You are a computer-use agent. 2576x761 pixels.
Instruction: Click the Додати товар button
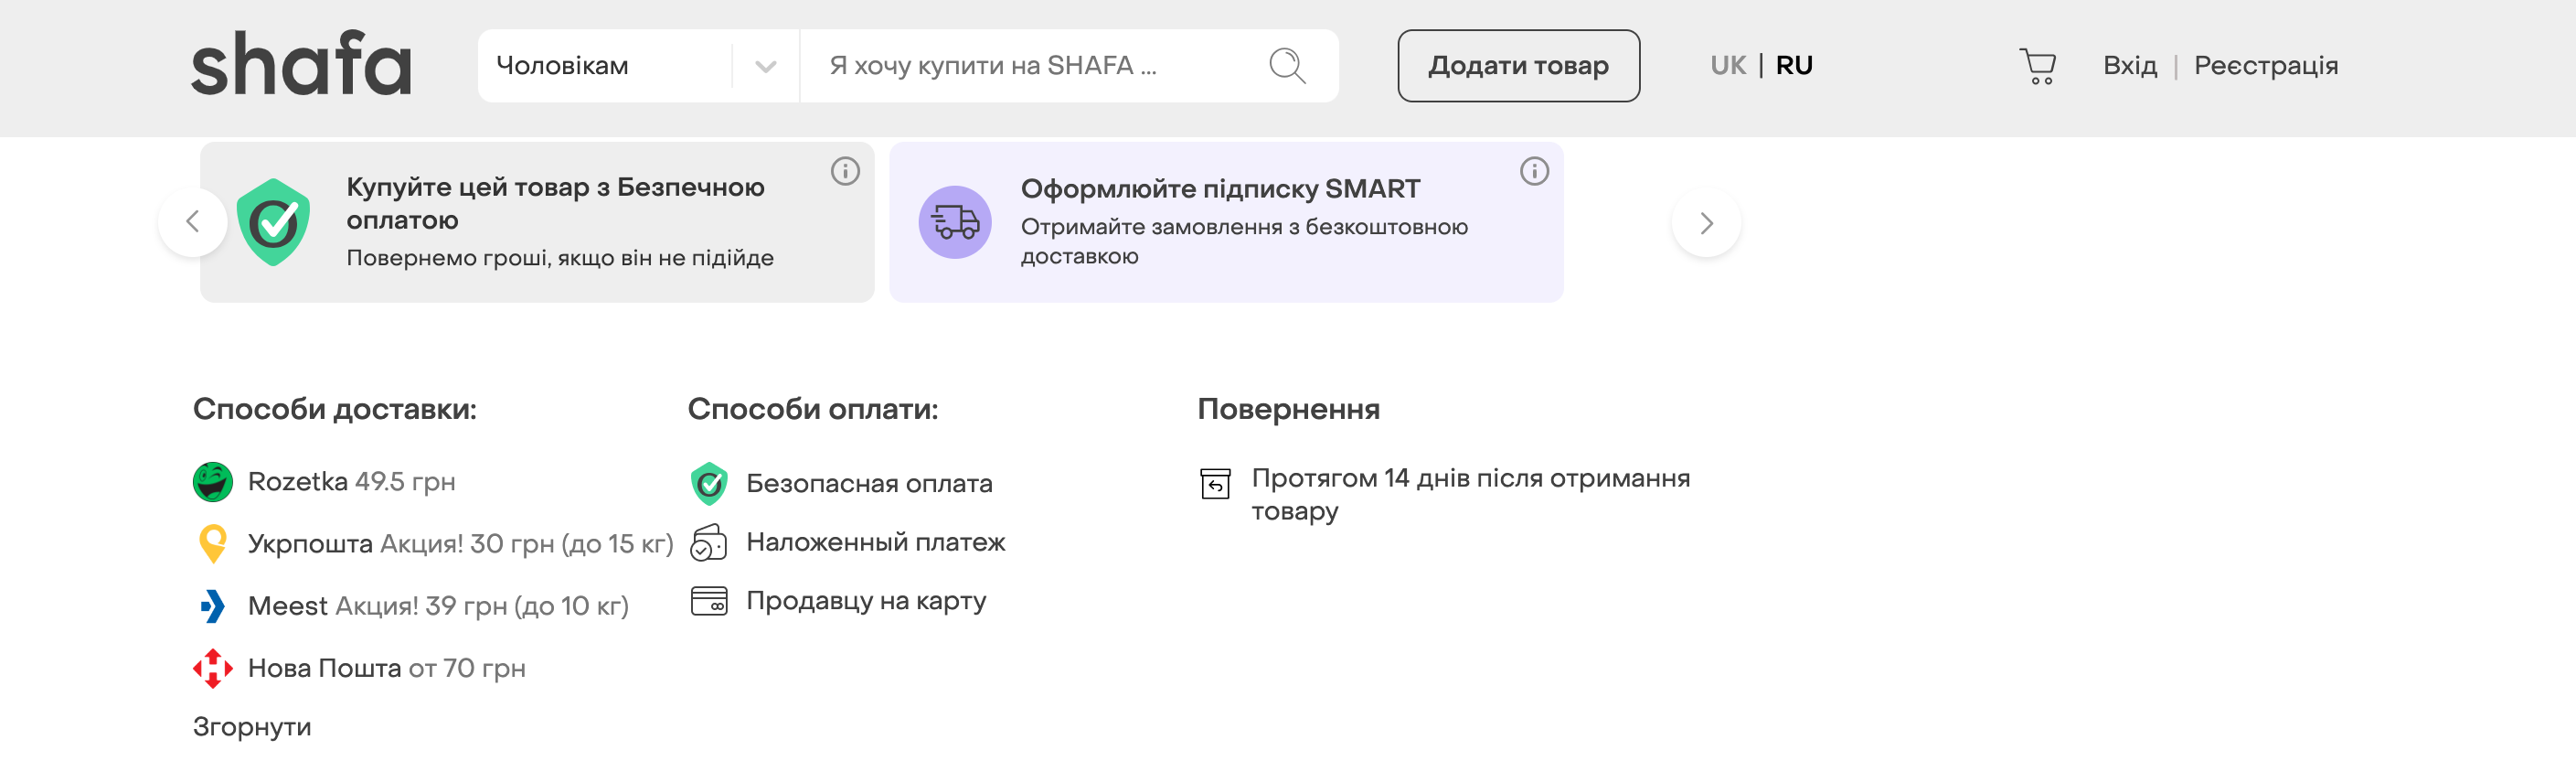tap(1518, 66)
